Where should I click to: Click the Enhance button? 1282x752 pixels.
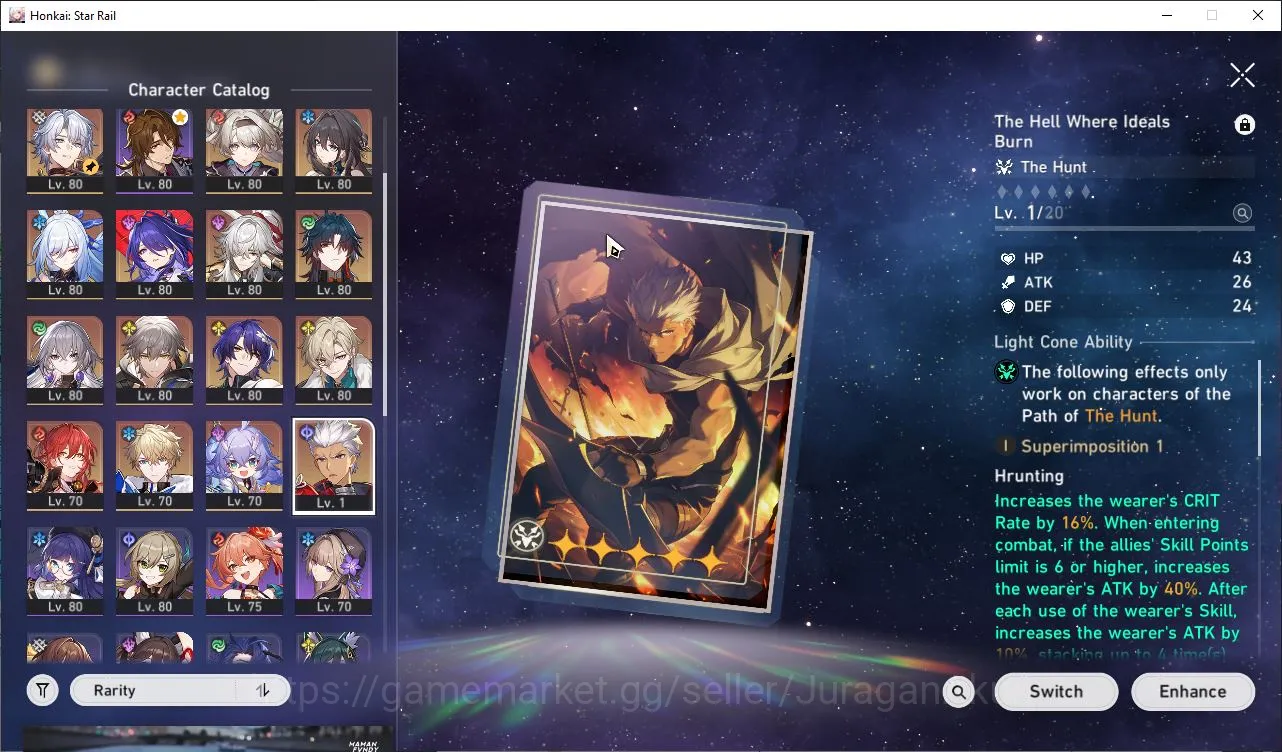coord(1192,691)
